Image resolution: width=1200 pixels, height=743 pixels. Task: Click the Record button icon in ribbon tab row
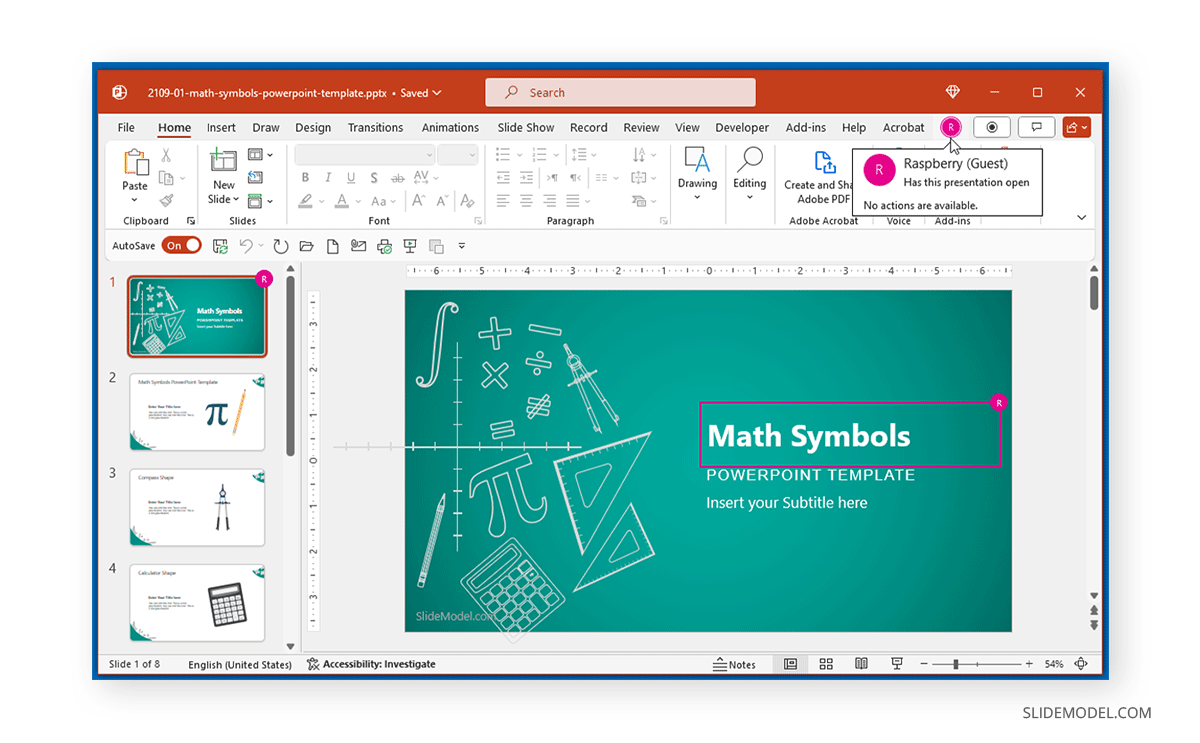992,127
